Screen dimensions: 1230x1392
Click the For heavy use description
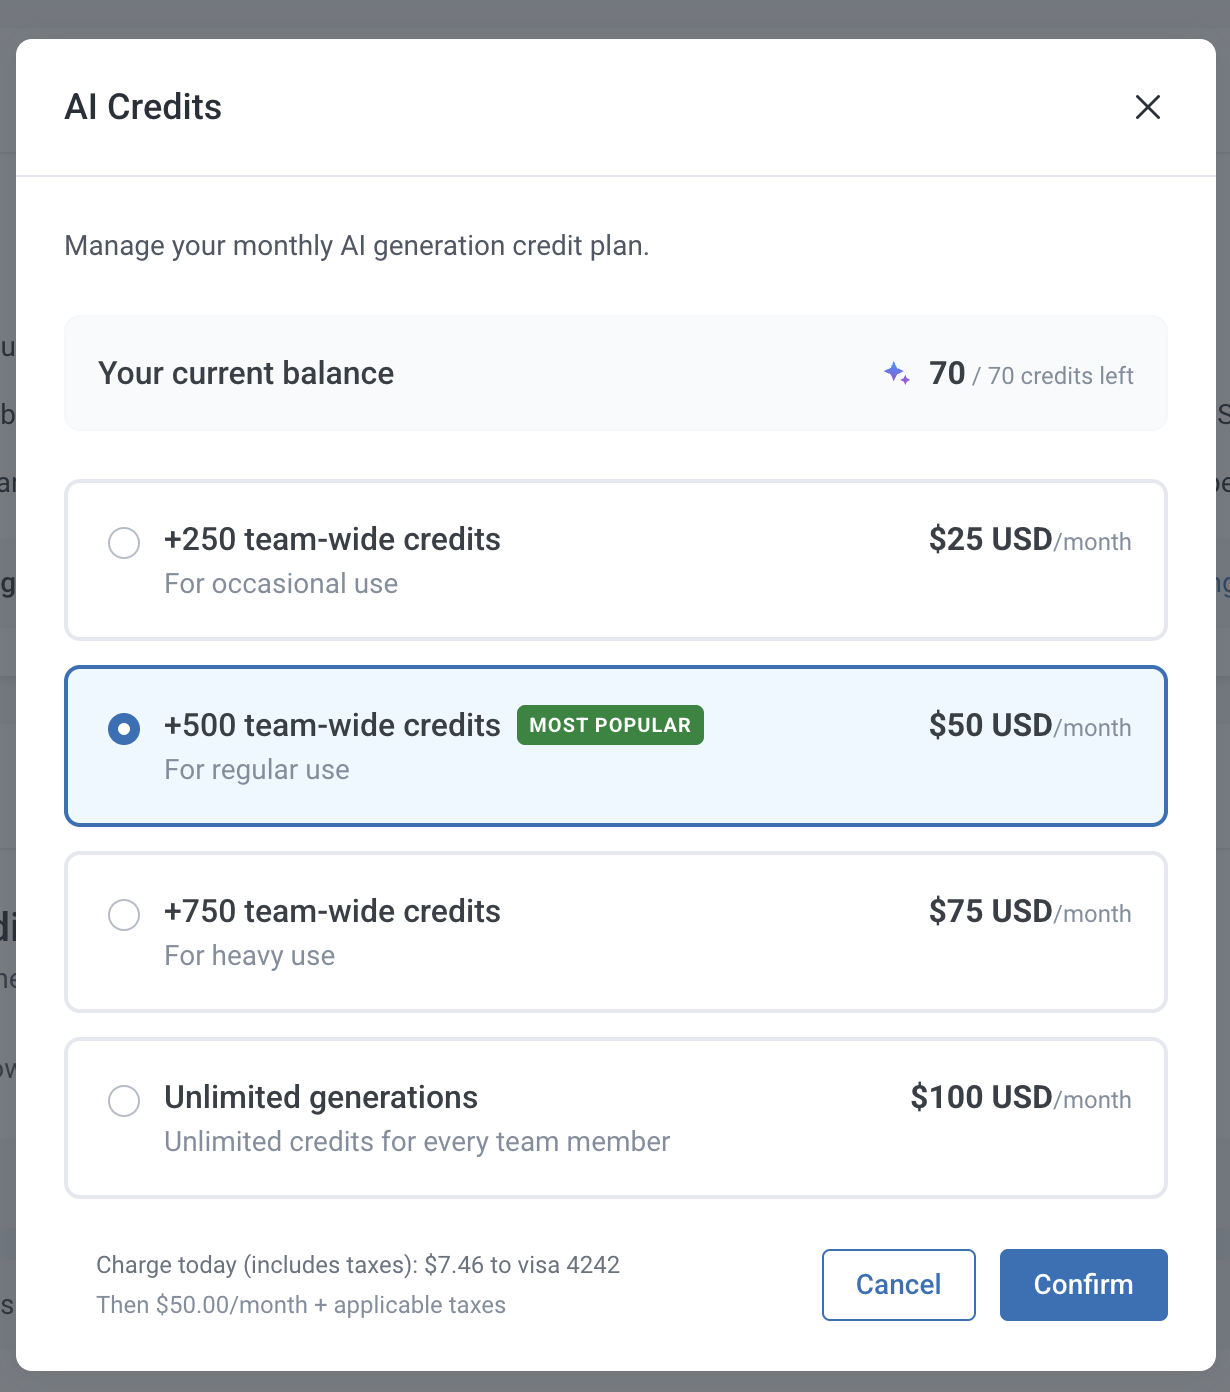pos(250,956)
